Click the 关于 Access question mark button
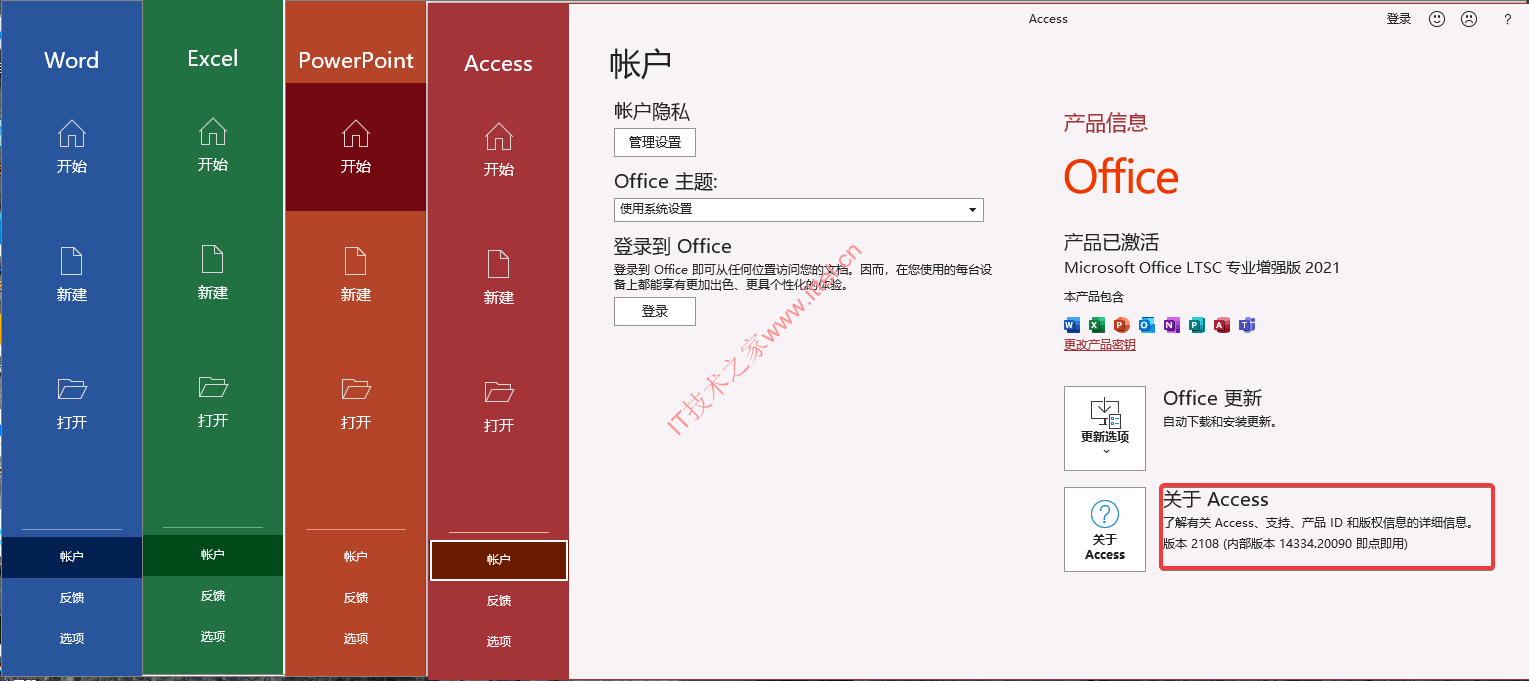Viewport: 1529px width, 681px height. [1105, 530]
